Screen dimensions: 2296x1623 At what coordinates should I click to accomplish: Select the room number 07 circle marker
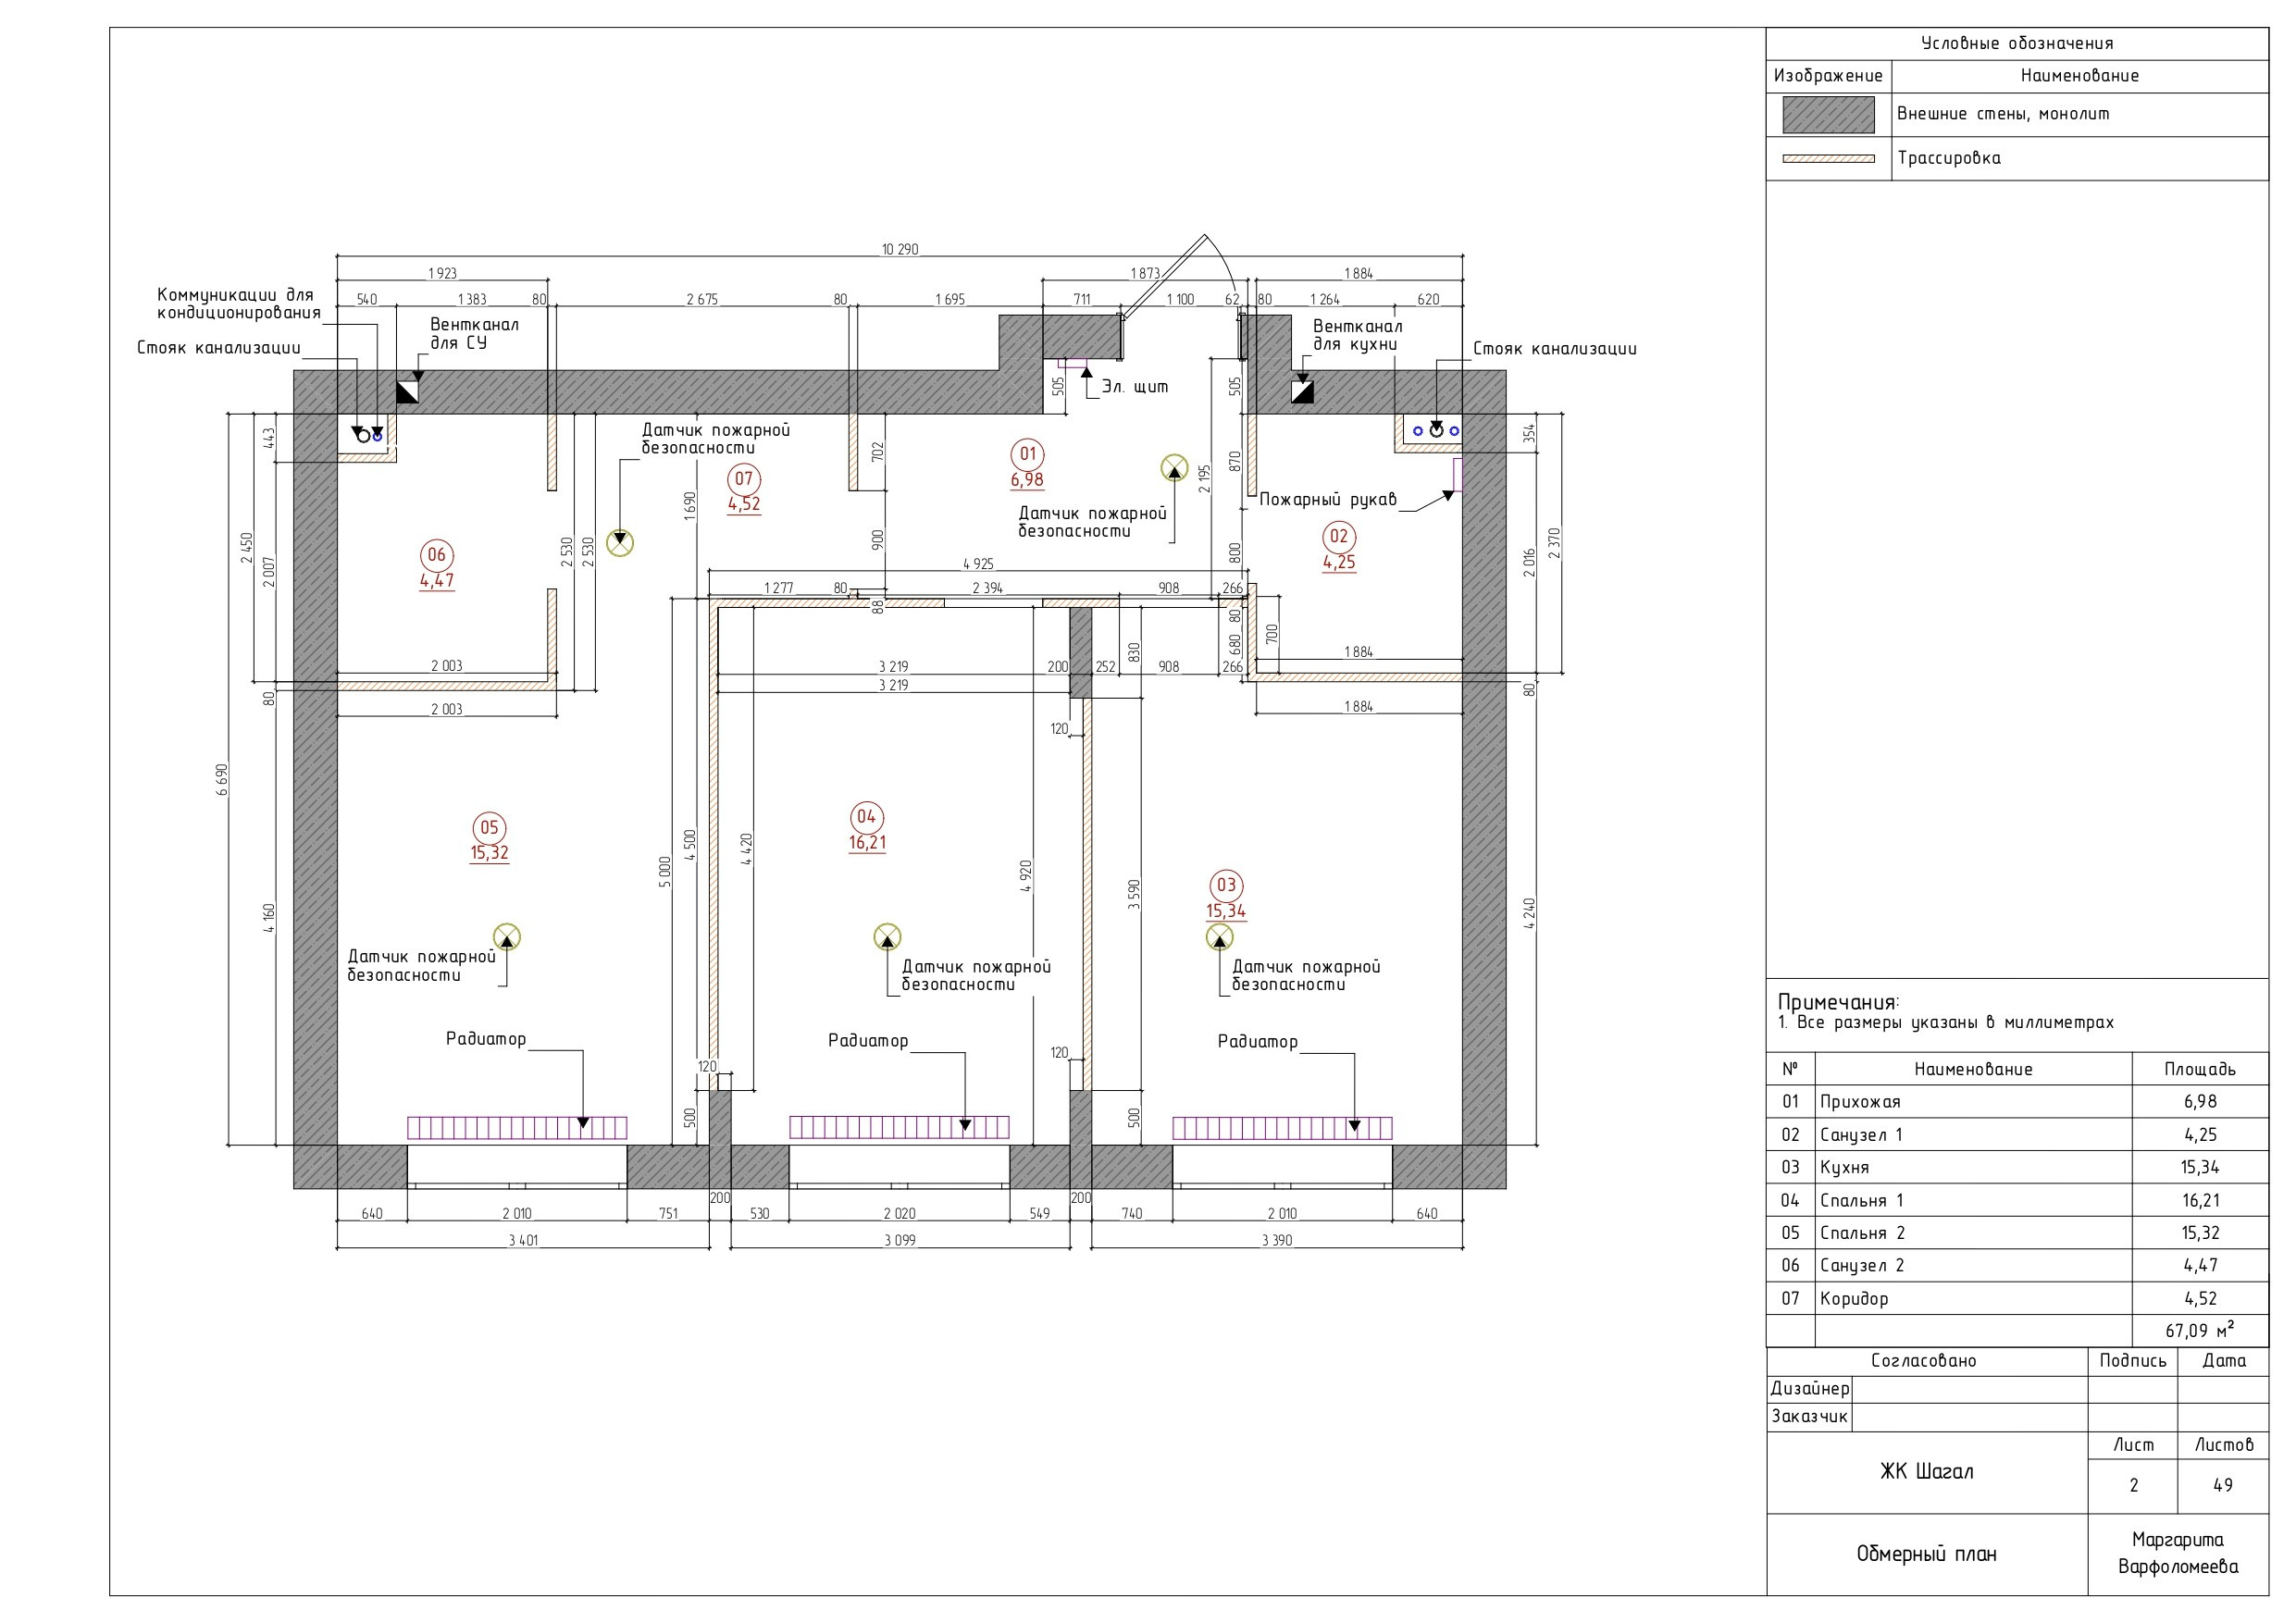tap(744, 479)
